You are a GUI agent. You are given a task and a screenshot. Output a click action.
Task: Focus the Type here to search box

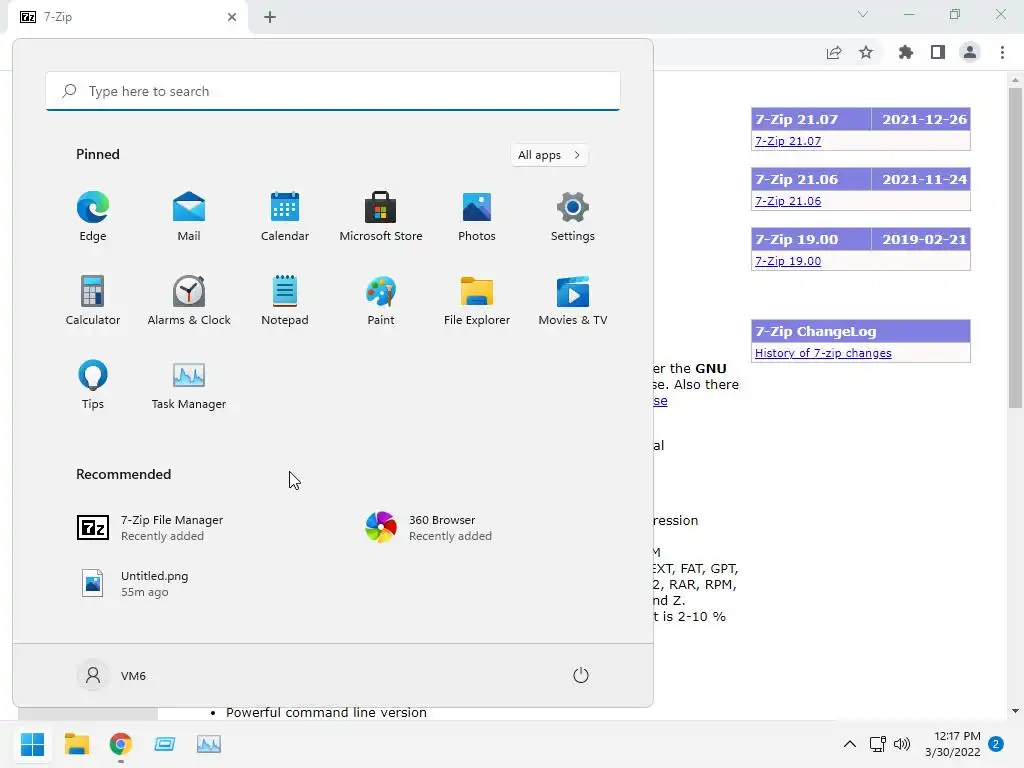tap(333, 91)
